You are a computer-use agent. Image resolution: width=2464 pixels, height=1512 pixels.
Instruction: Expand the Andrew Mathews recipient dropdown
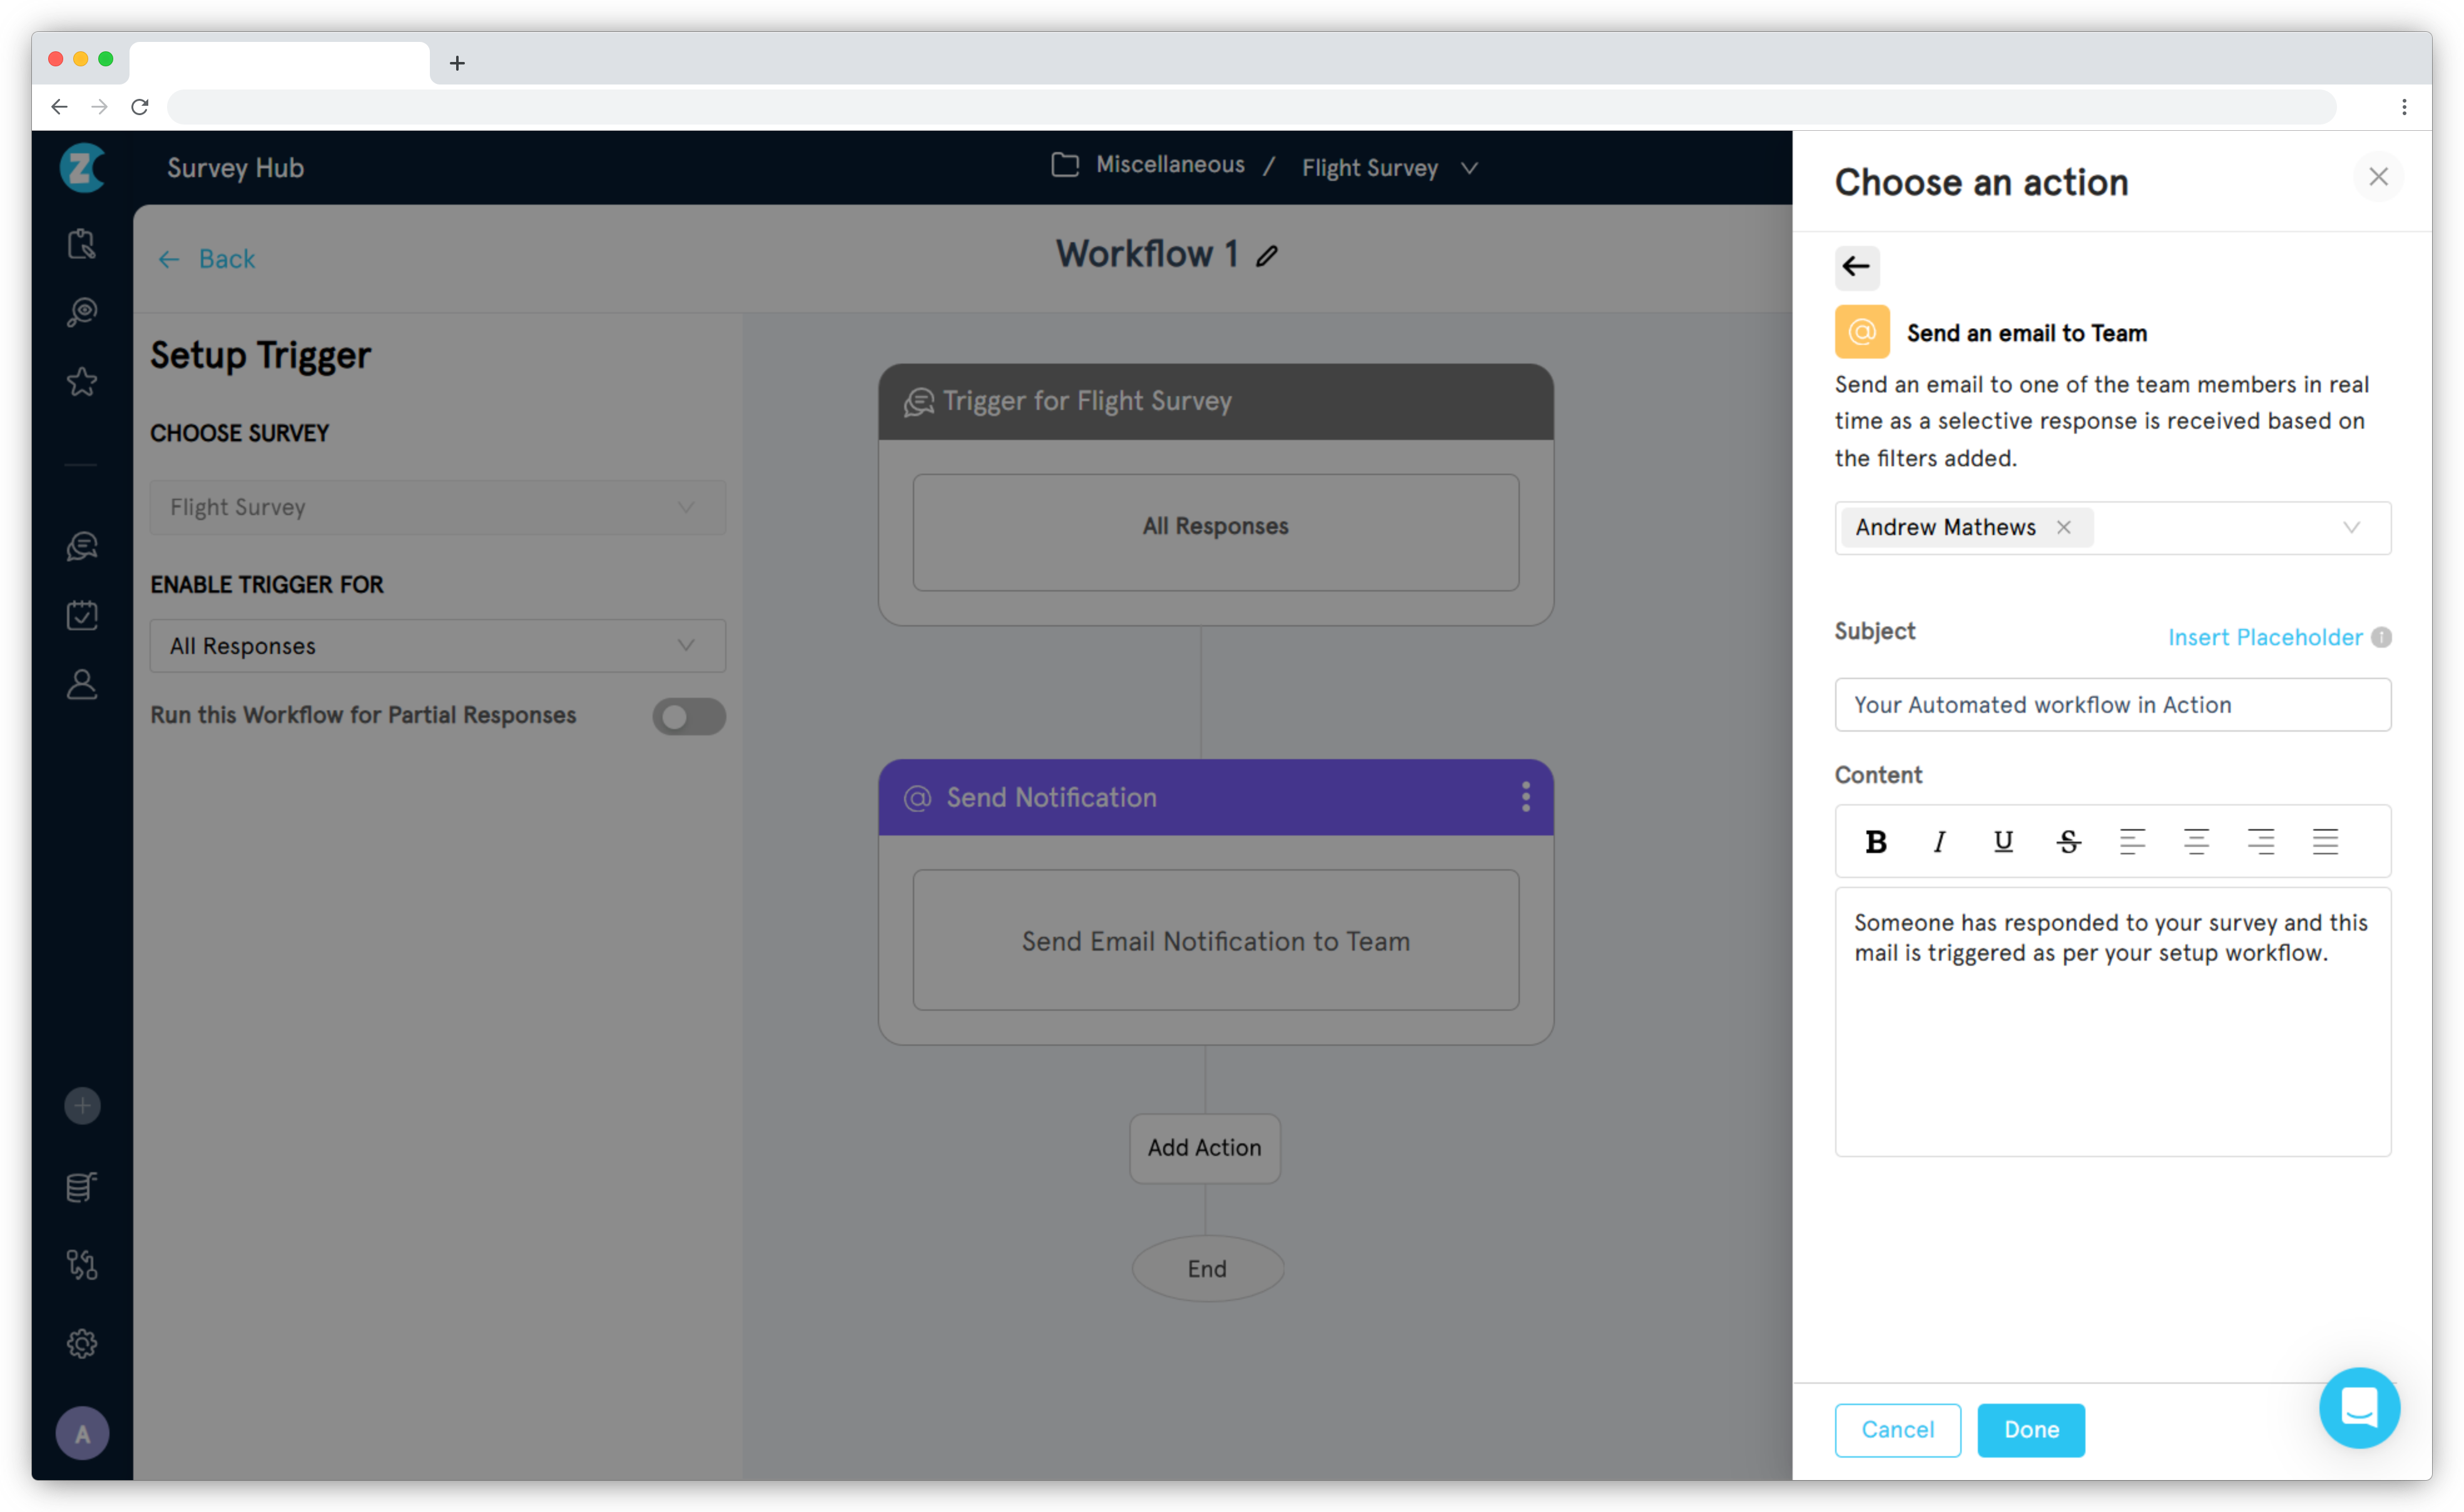coord(2351,528)
